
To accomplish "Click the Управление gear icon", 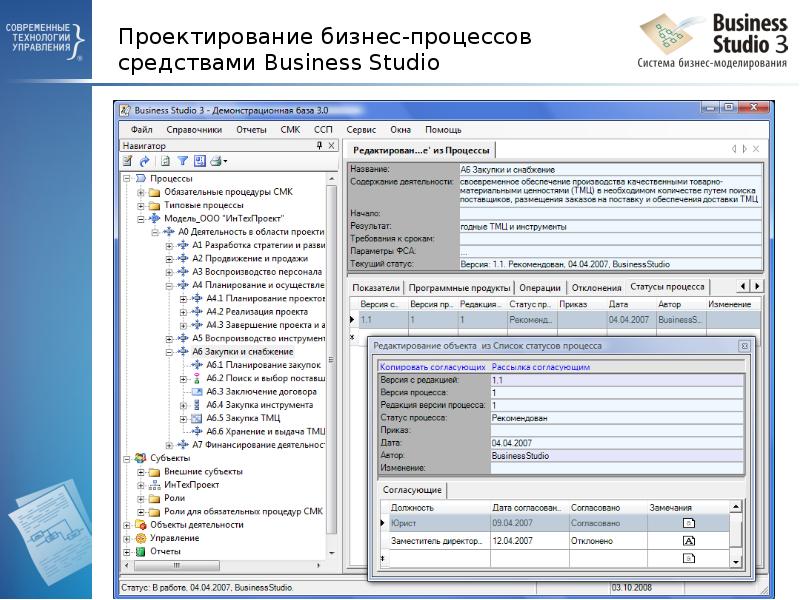I will (x=140, y=538).
